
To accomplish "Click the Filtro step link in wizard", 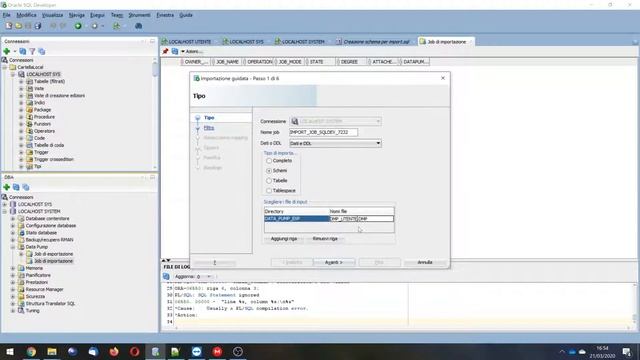I will [209, 128].
